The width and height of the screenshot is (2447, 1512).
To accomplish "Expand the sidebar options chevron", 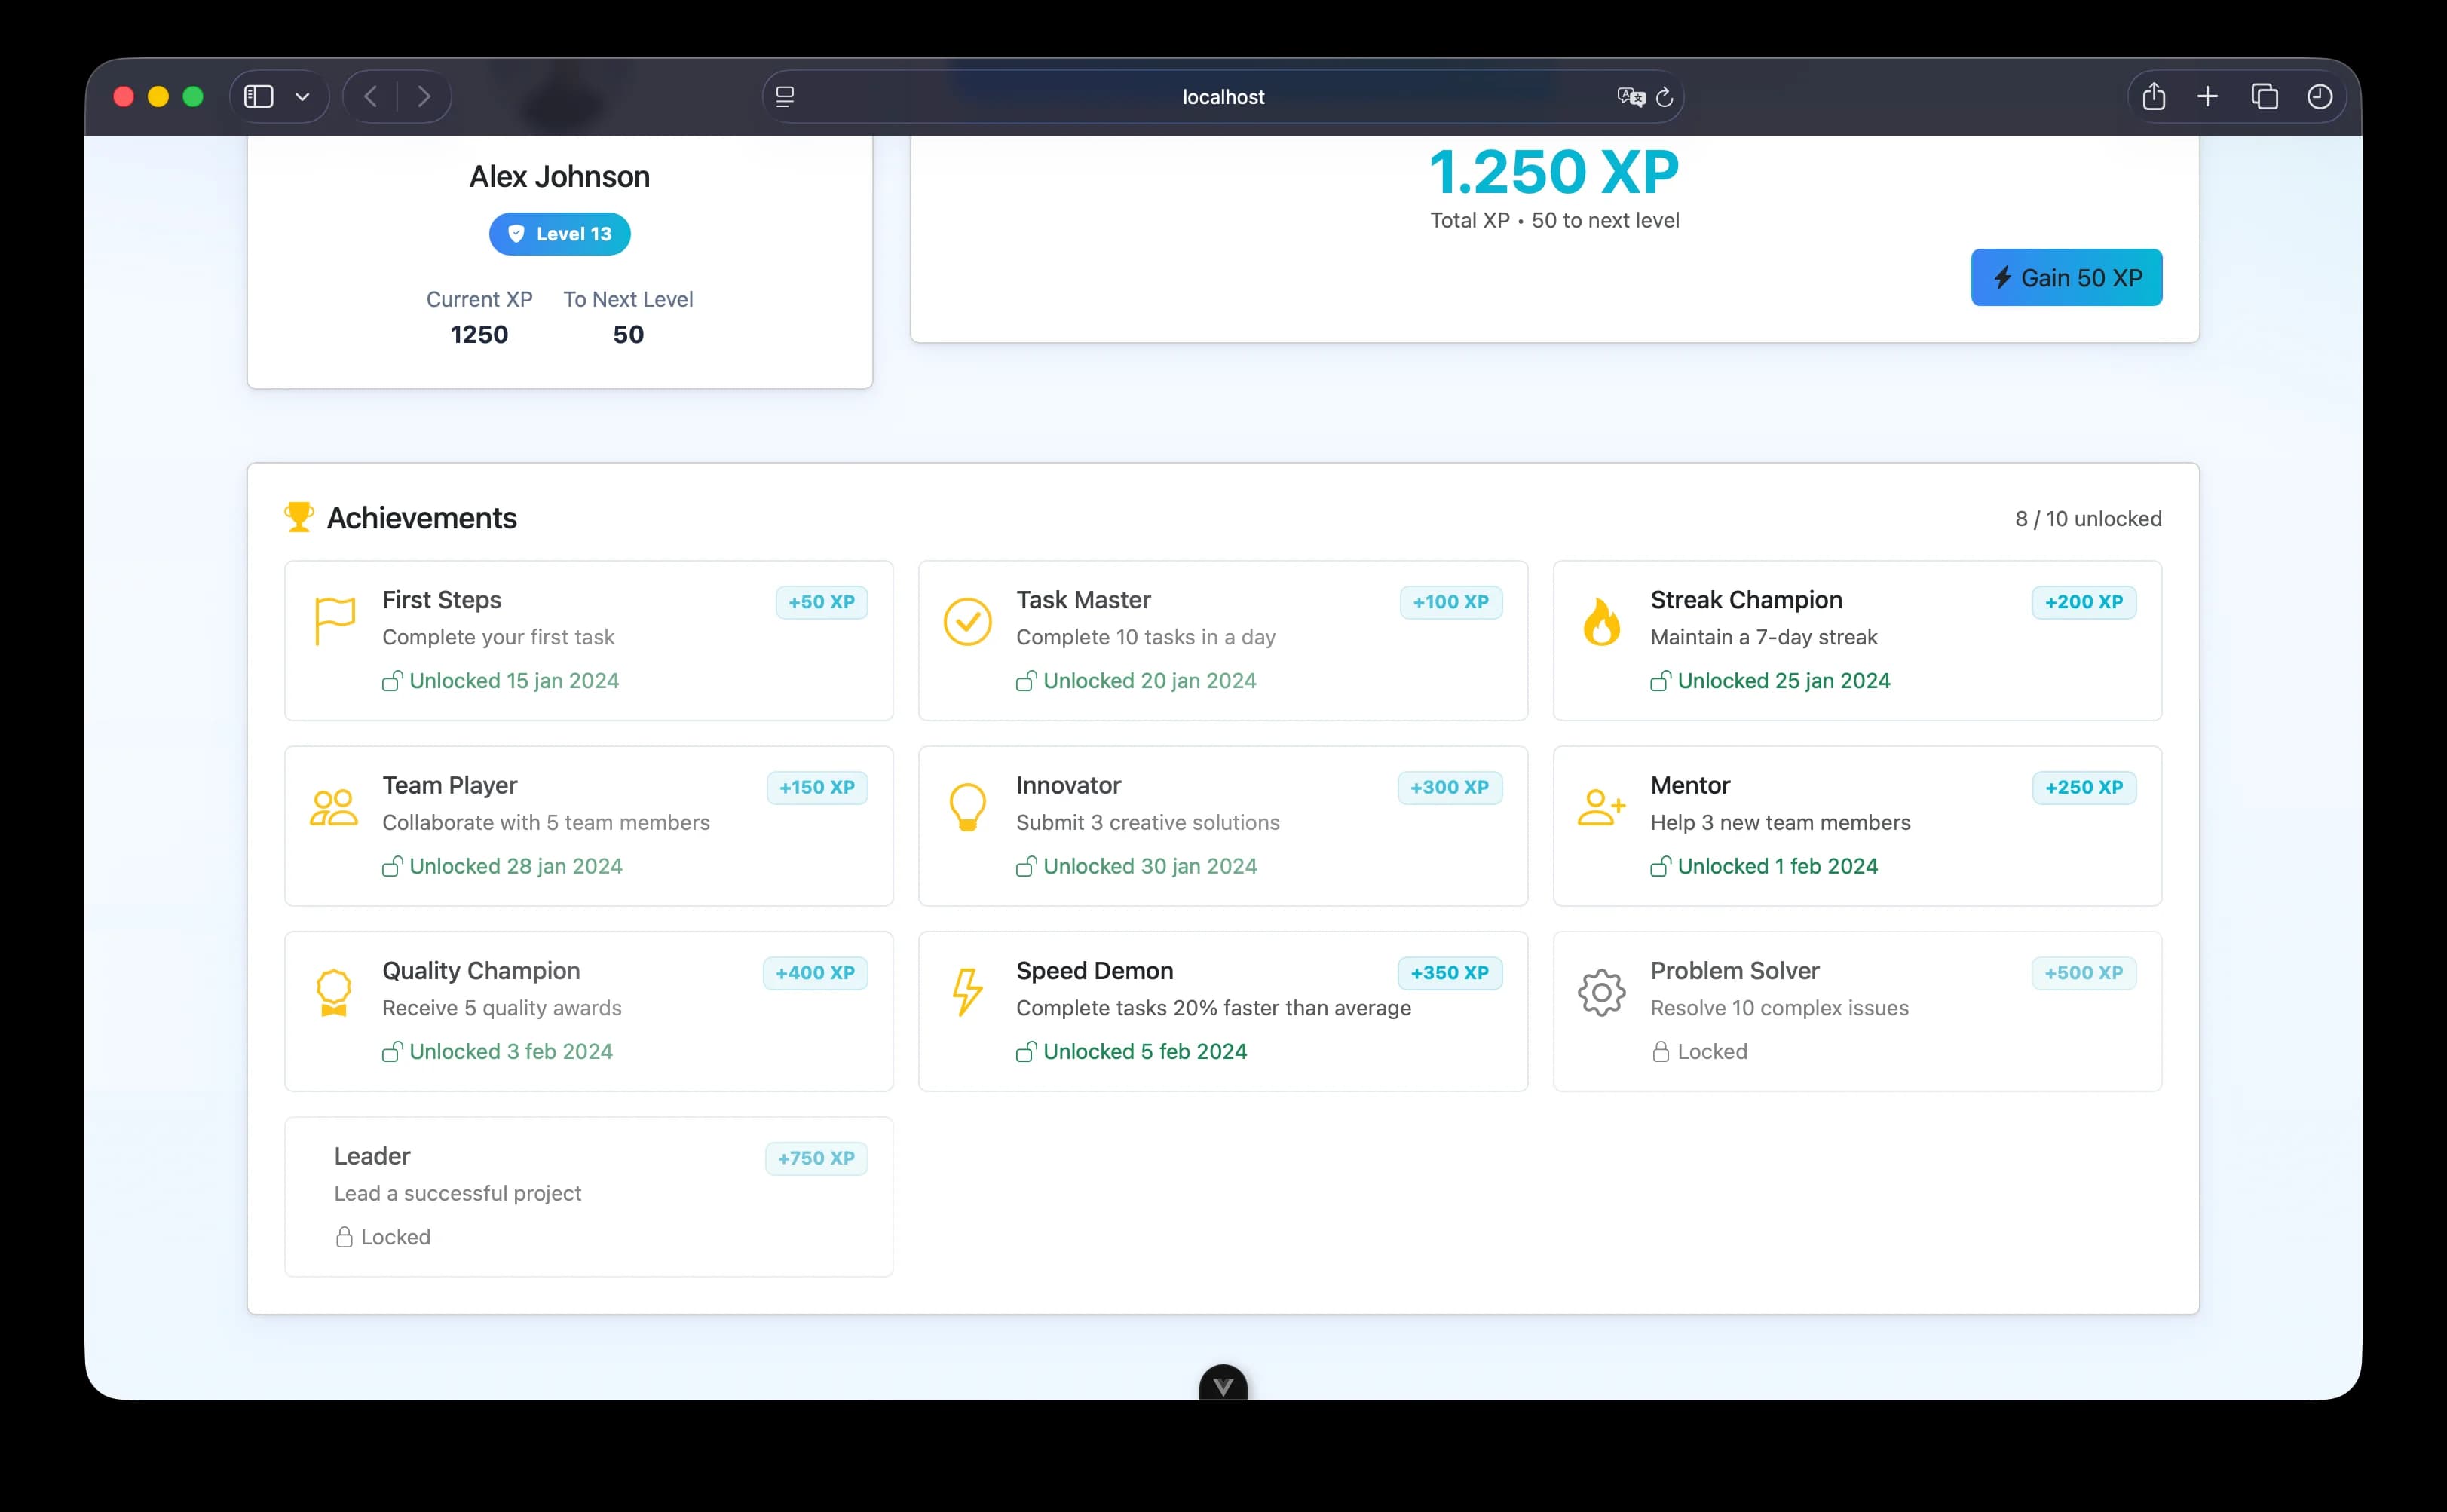I will 303,96.
